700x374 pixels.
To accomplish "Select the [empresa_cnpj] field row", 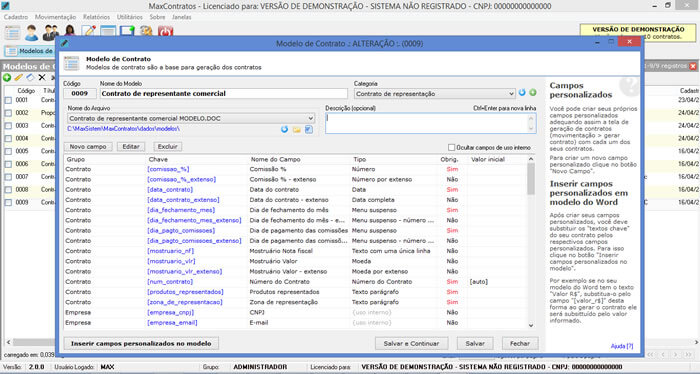I will [x=295, y=312].
